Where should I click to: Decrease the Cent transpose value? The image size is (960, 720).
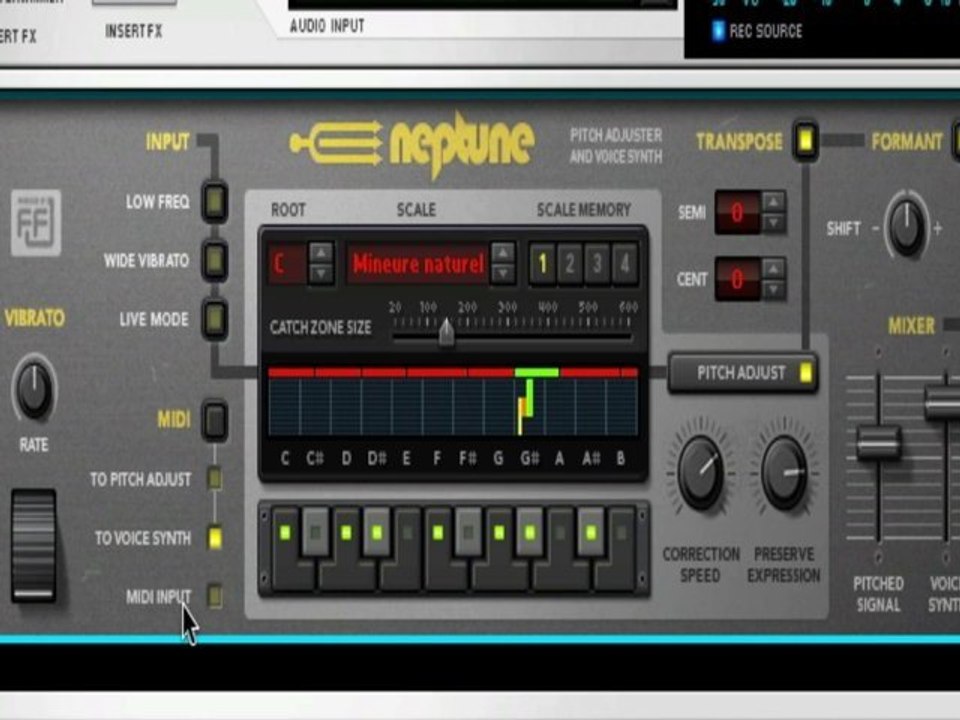(773, 290)
